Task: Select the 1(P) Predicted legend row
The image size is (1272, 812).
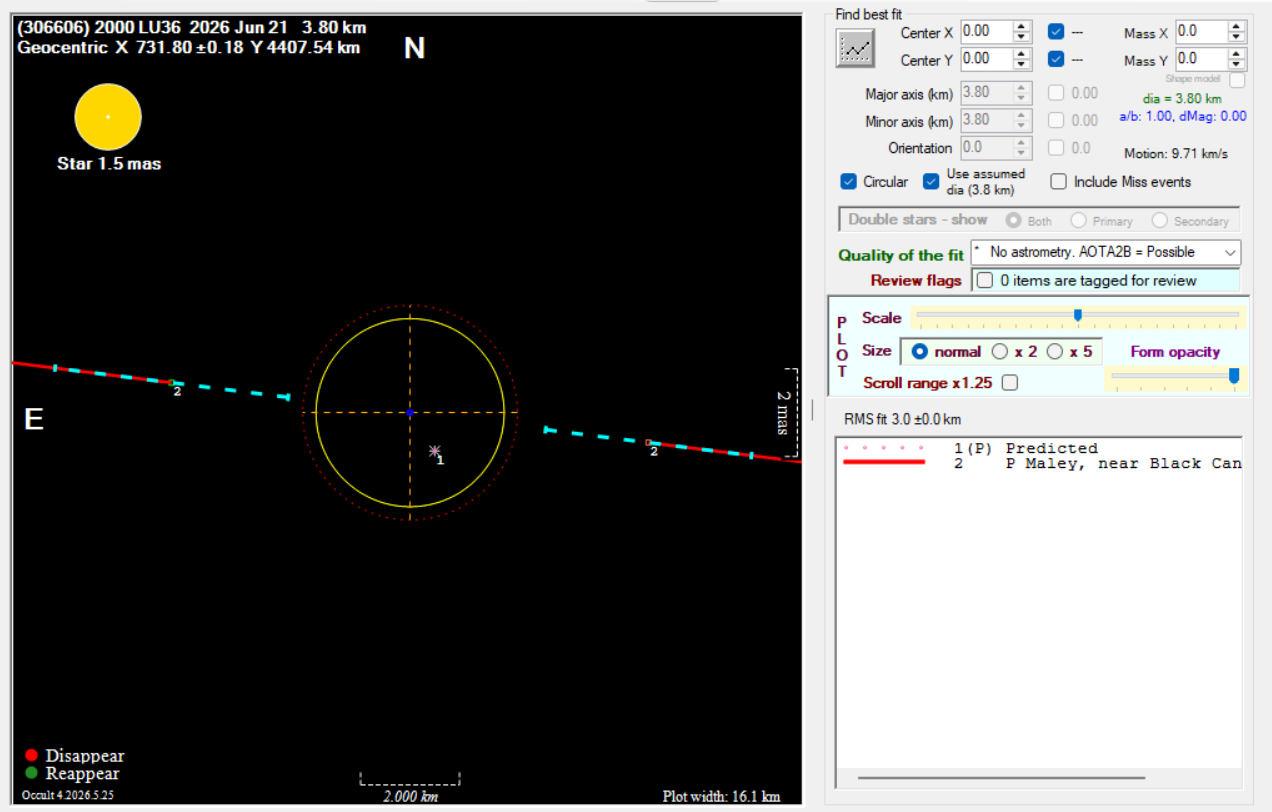Action: (x=1040, y=448)
